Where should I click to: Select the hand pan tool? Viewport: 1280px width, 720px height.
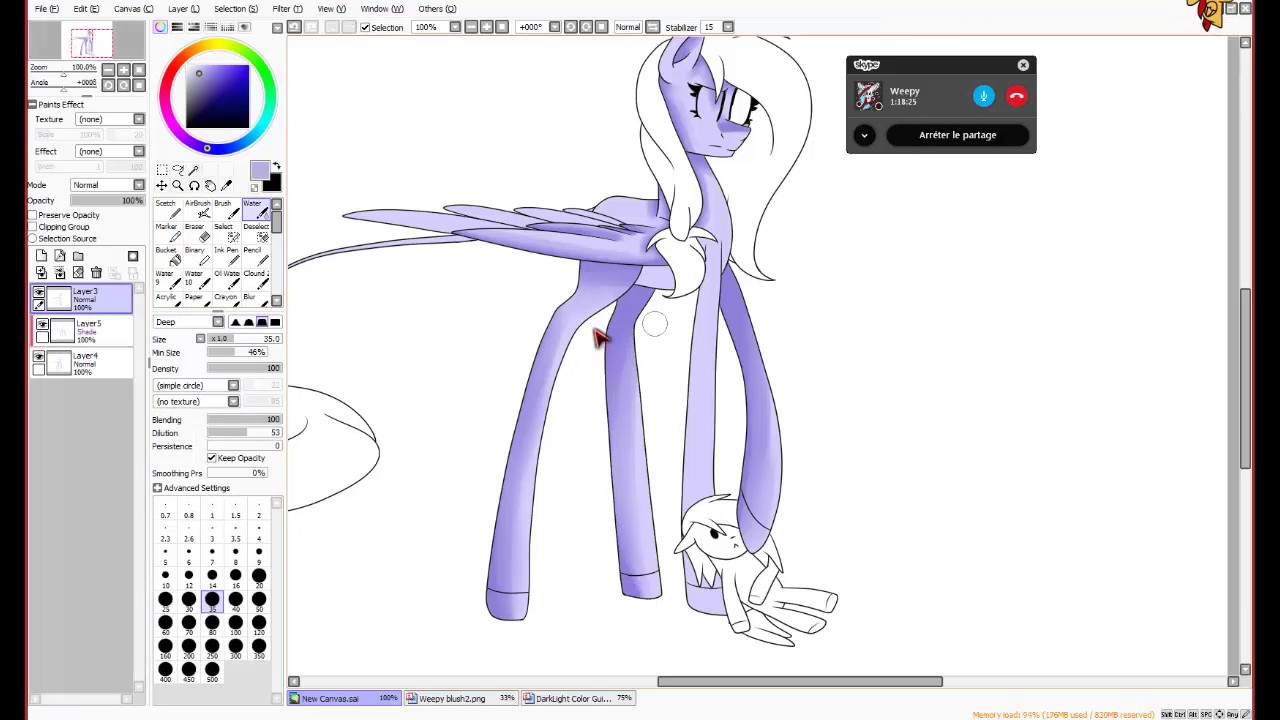pyautogui.click(x=210, y=186)
